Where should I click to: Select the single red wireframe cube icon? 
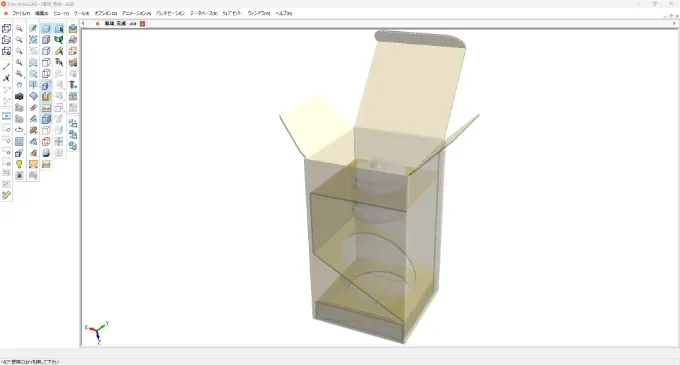point(46,130)
